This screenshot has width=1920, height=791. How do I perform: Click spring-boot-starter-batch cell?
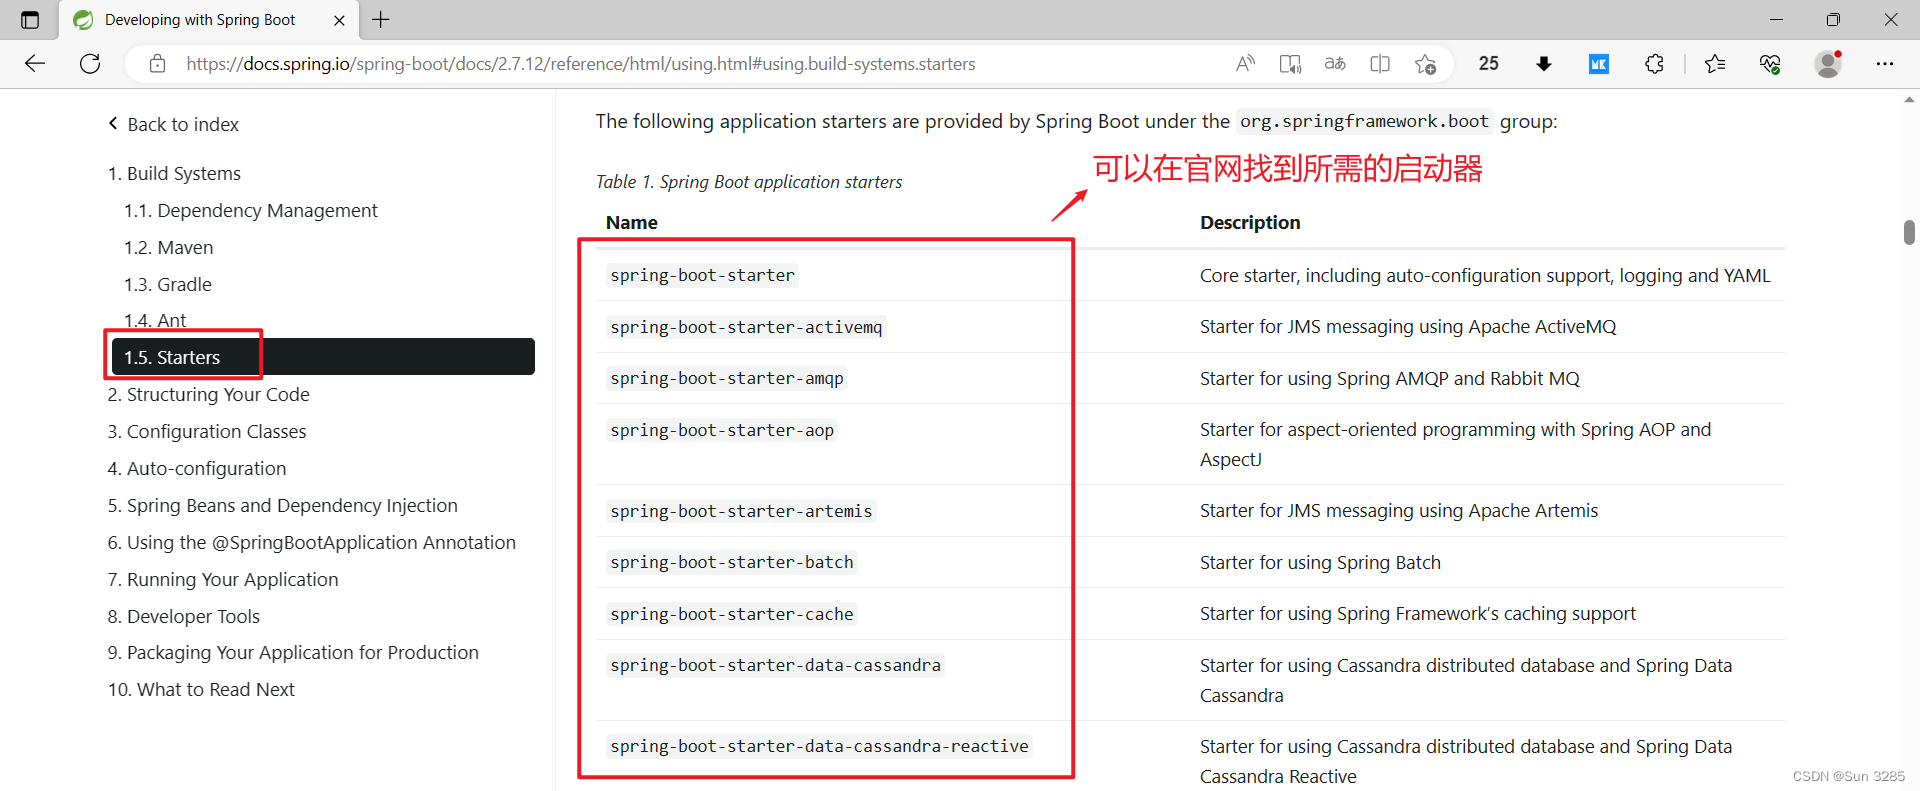[x=732, y=562]
